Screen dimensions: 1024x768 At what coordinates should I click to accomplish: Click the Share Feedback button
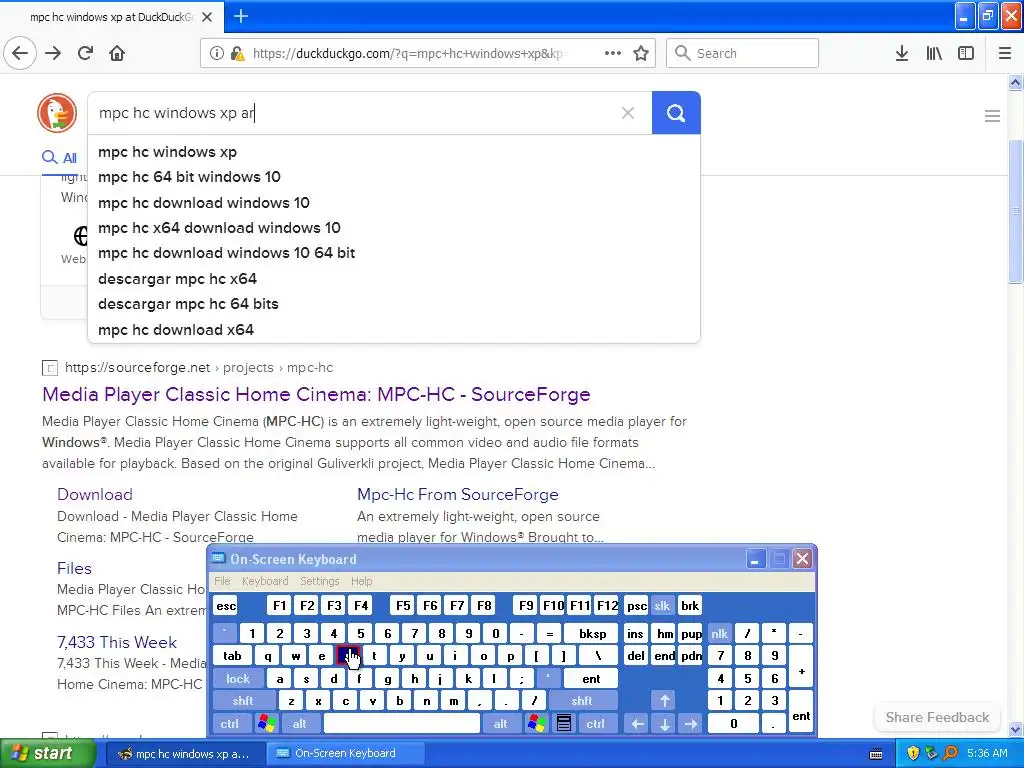[937, 717]
